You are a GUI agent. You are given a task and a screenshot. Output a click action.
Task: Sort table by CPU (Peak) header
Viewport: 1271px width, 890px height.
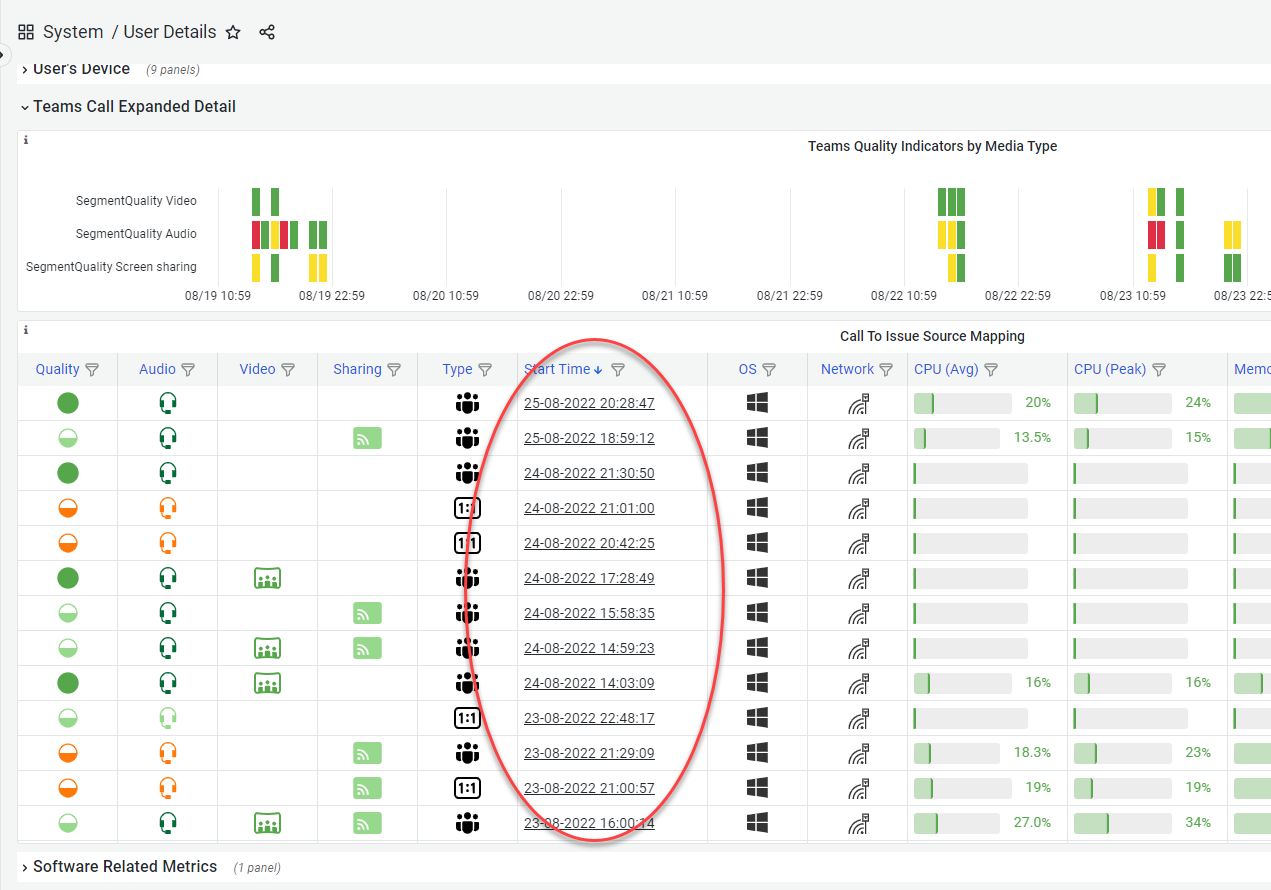pyautogui.click(x=1110, y=370)
